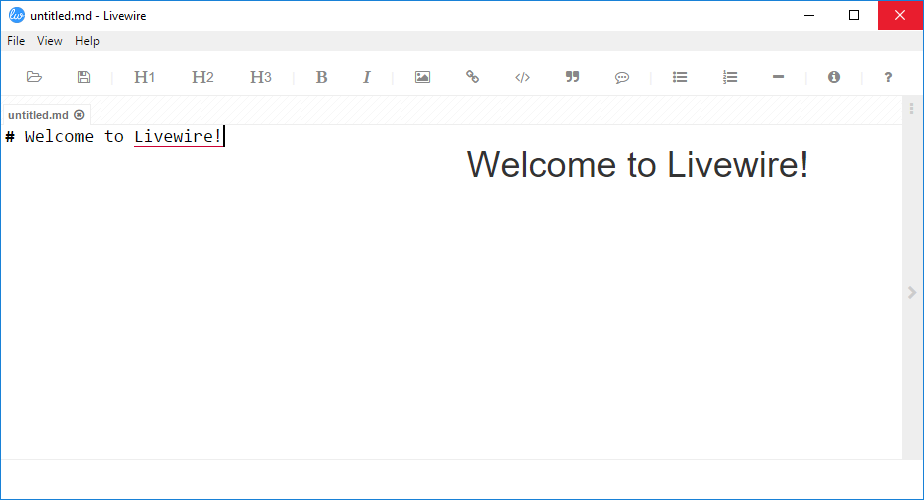Image resolution: width=924 pixels, height=500 pixels.
Task: Click the Livewire app logo in title bar
Action: (16, 15)
